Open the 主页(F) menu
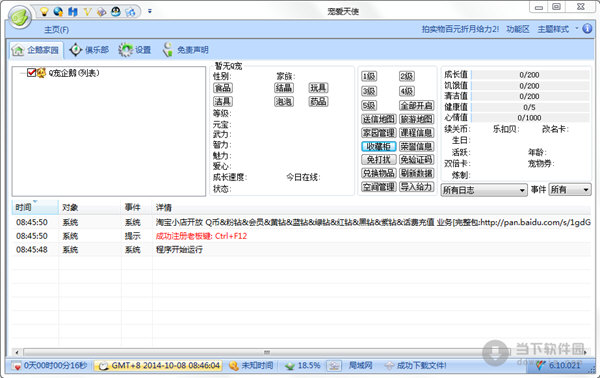The height and width of the screenshot is (378, 600). click(57, 29)
